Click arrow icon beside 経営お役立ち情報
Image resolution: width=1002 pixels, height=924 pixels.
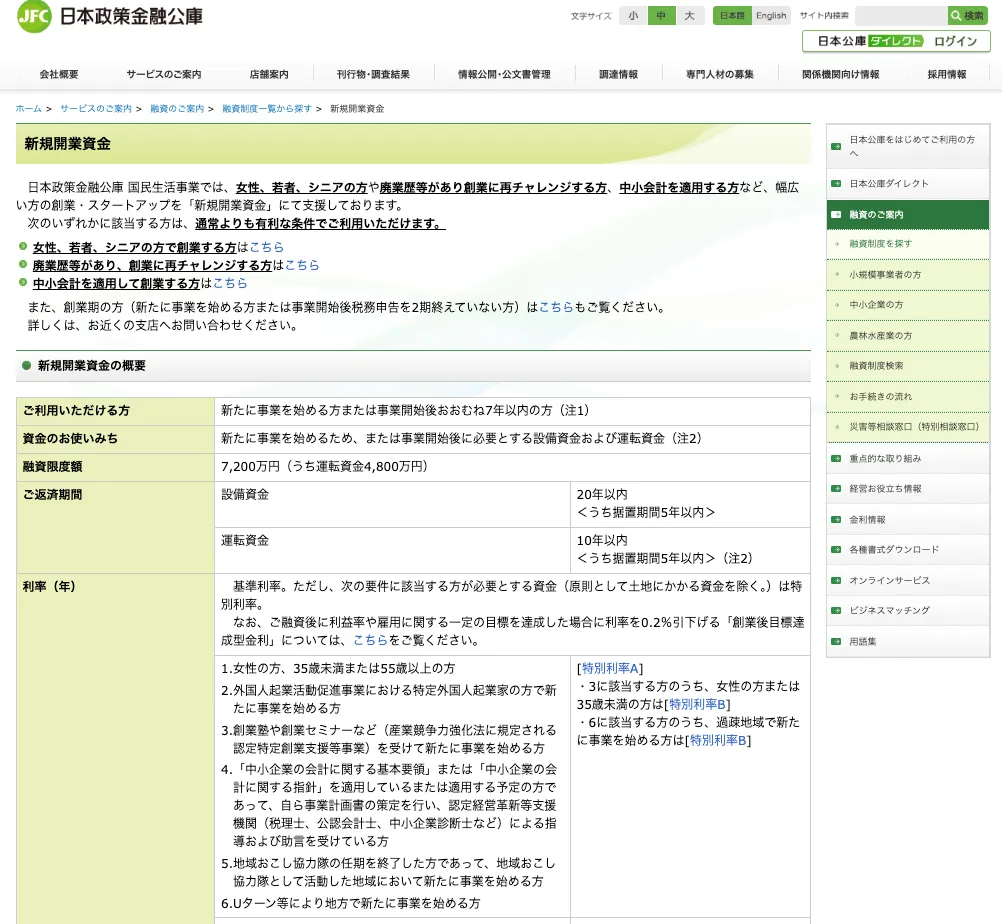836,489
